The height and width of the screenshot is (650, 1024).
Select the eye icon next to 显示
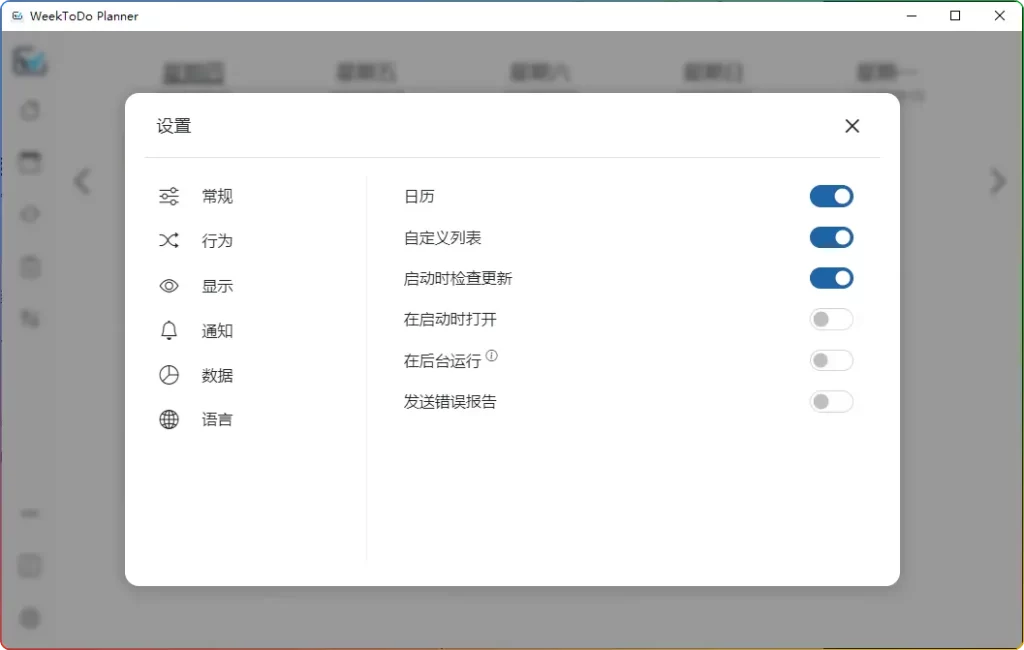pos(169,285)
